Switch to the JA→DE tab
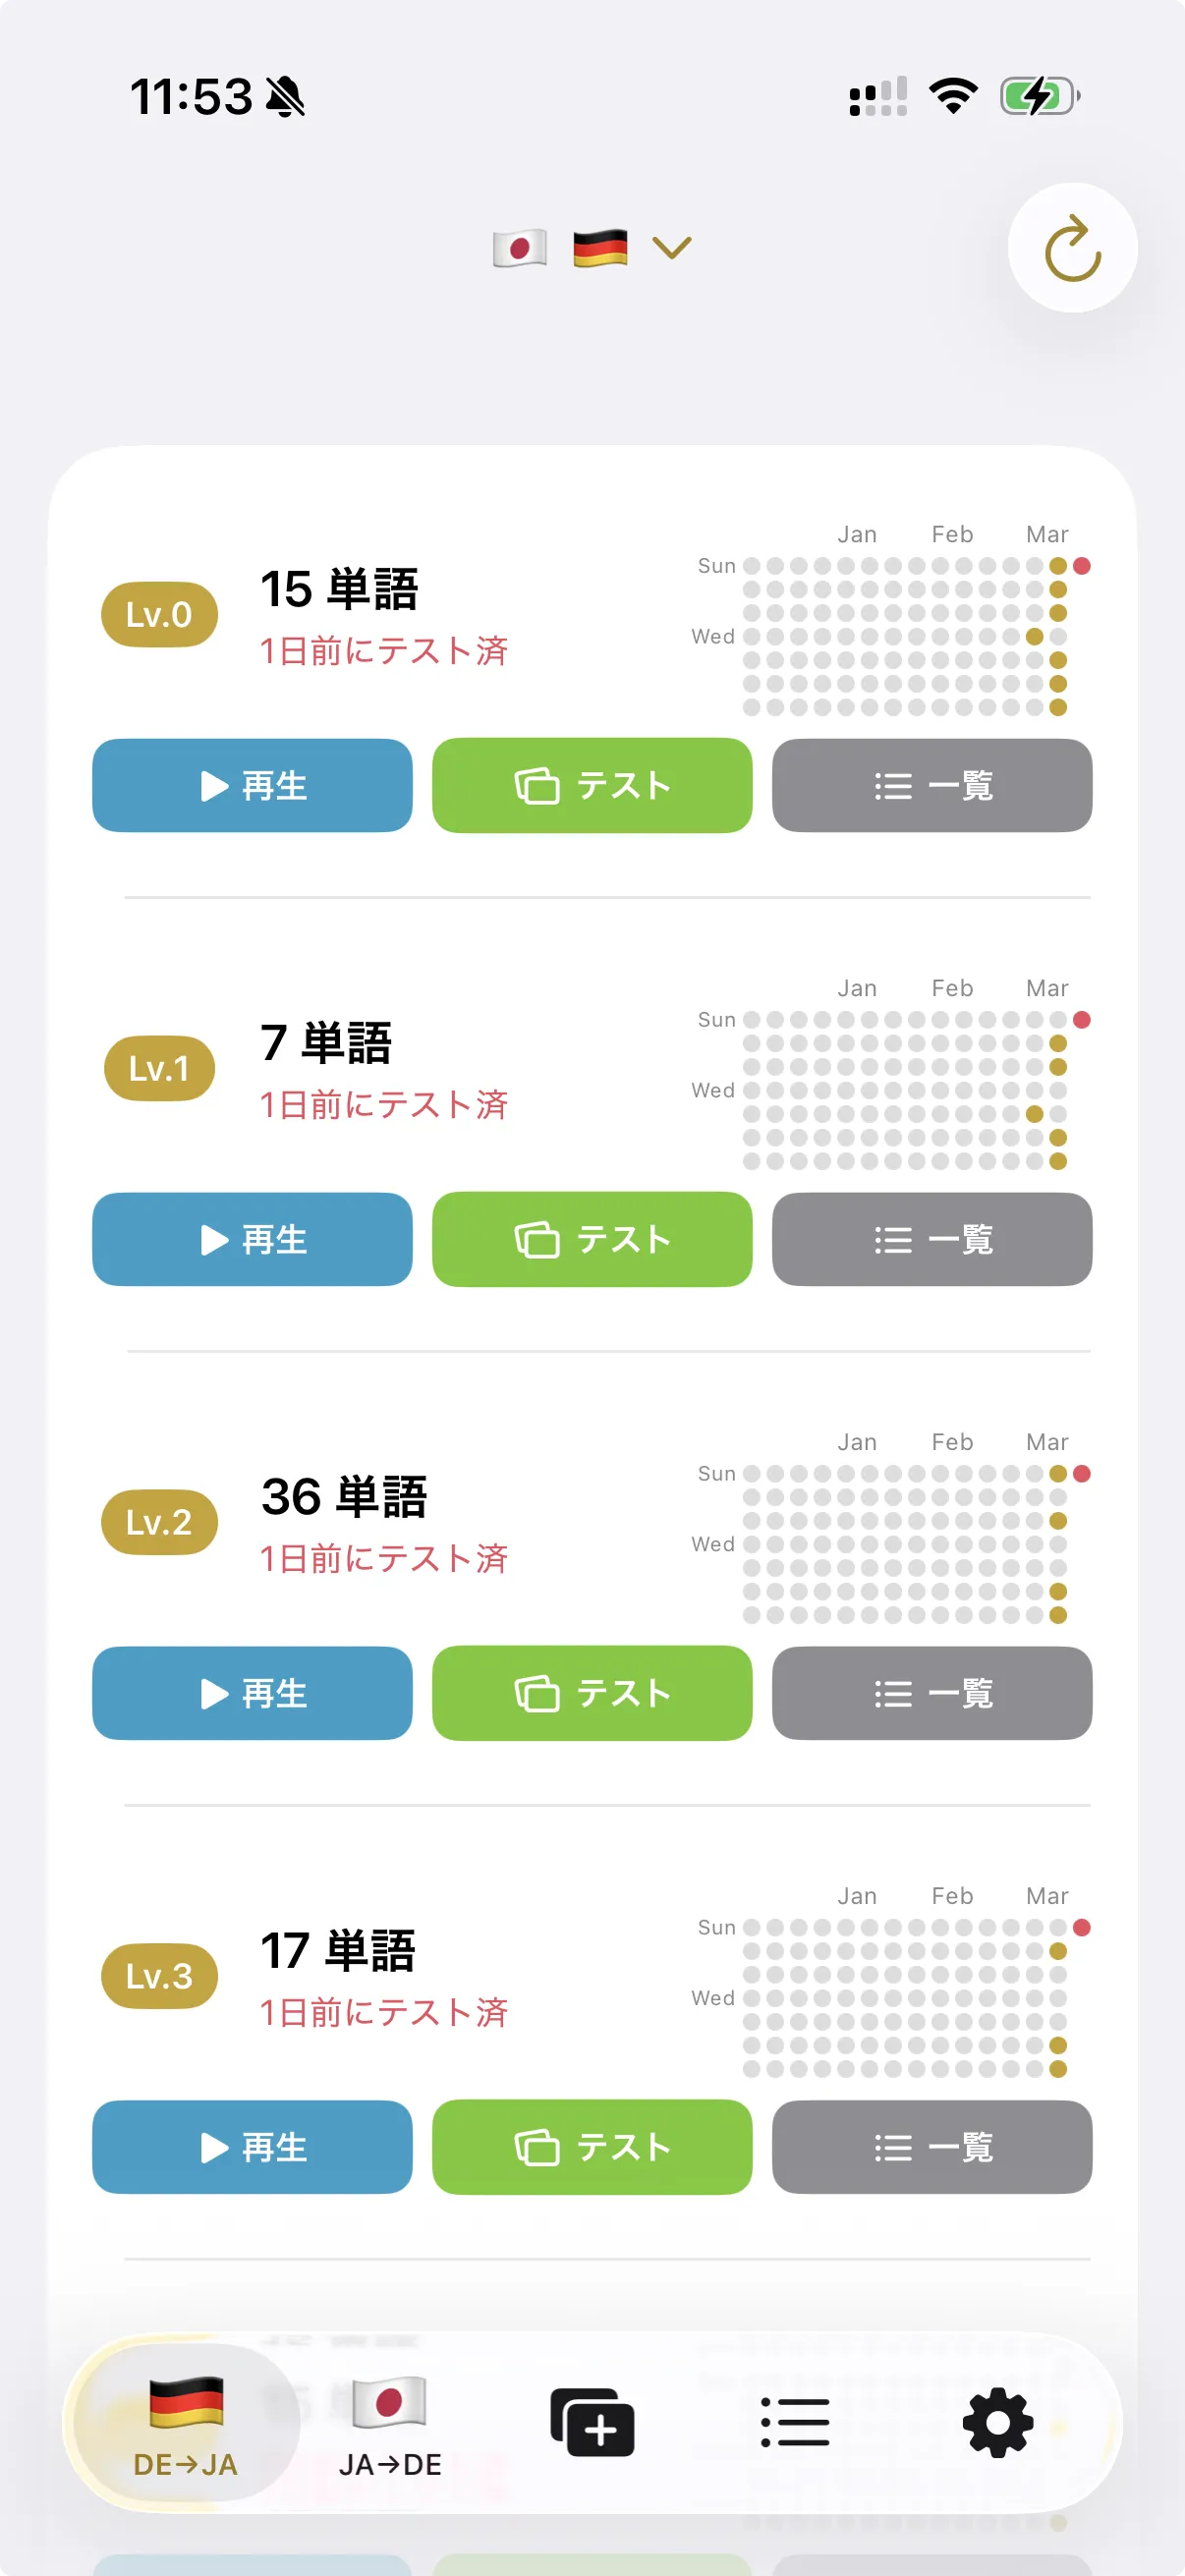 coord(390,2424)
